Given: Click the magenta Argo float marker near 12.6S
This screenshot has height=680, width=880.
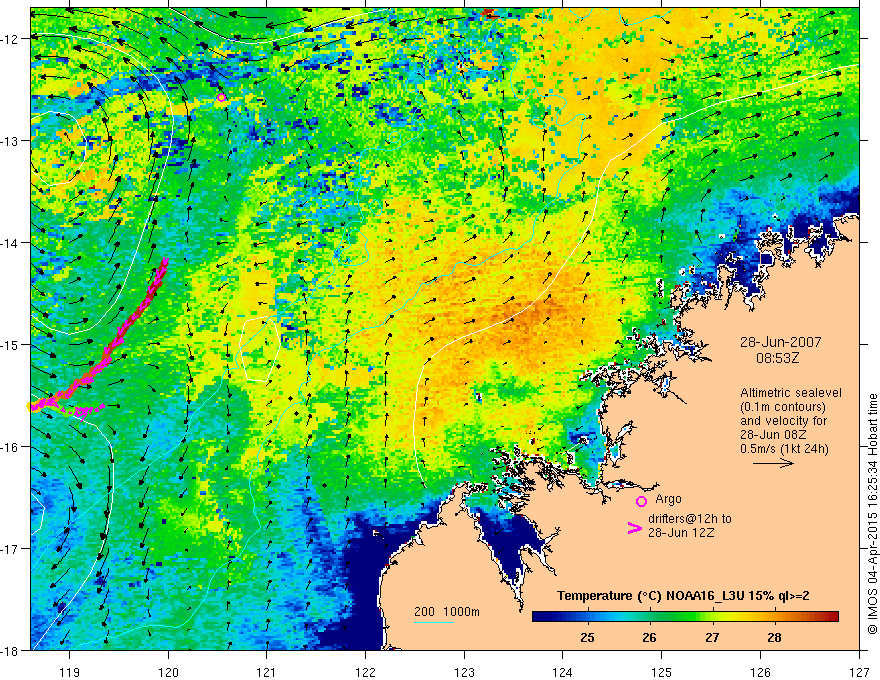Looking at the screenshot, I should [221, 98].
